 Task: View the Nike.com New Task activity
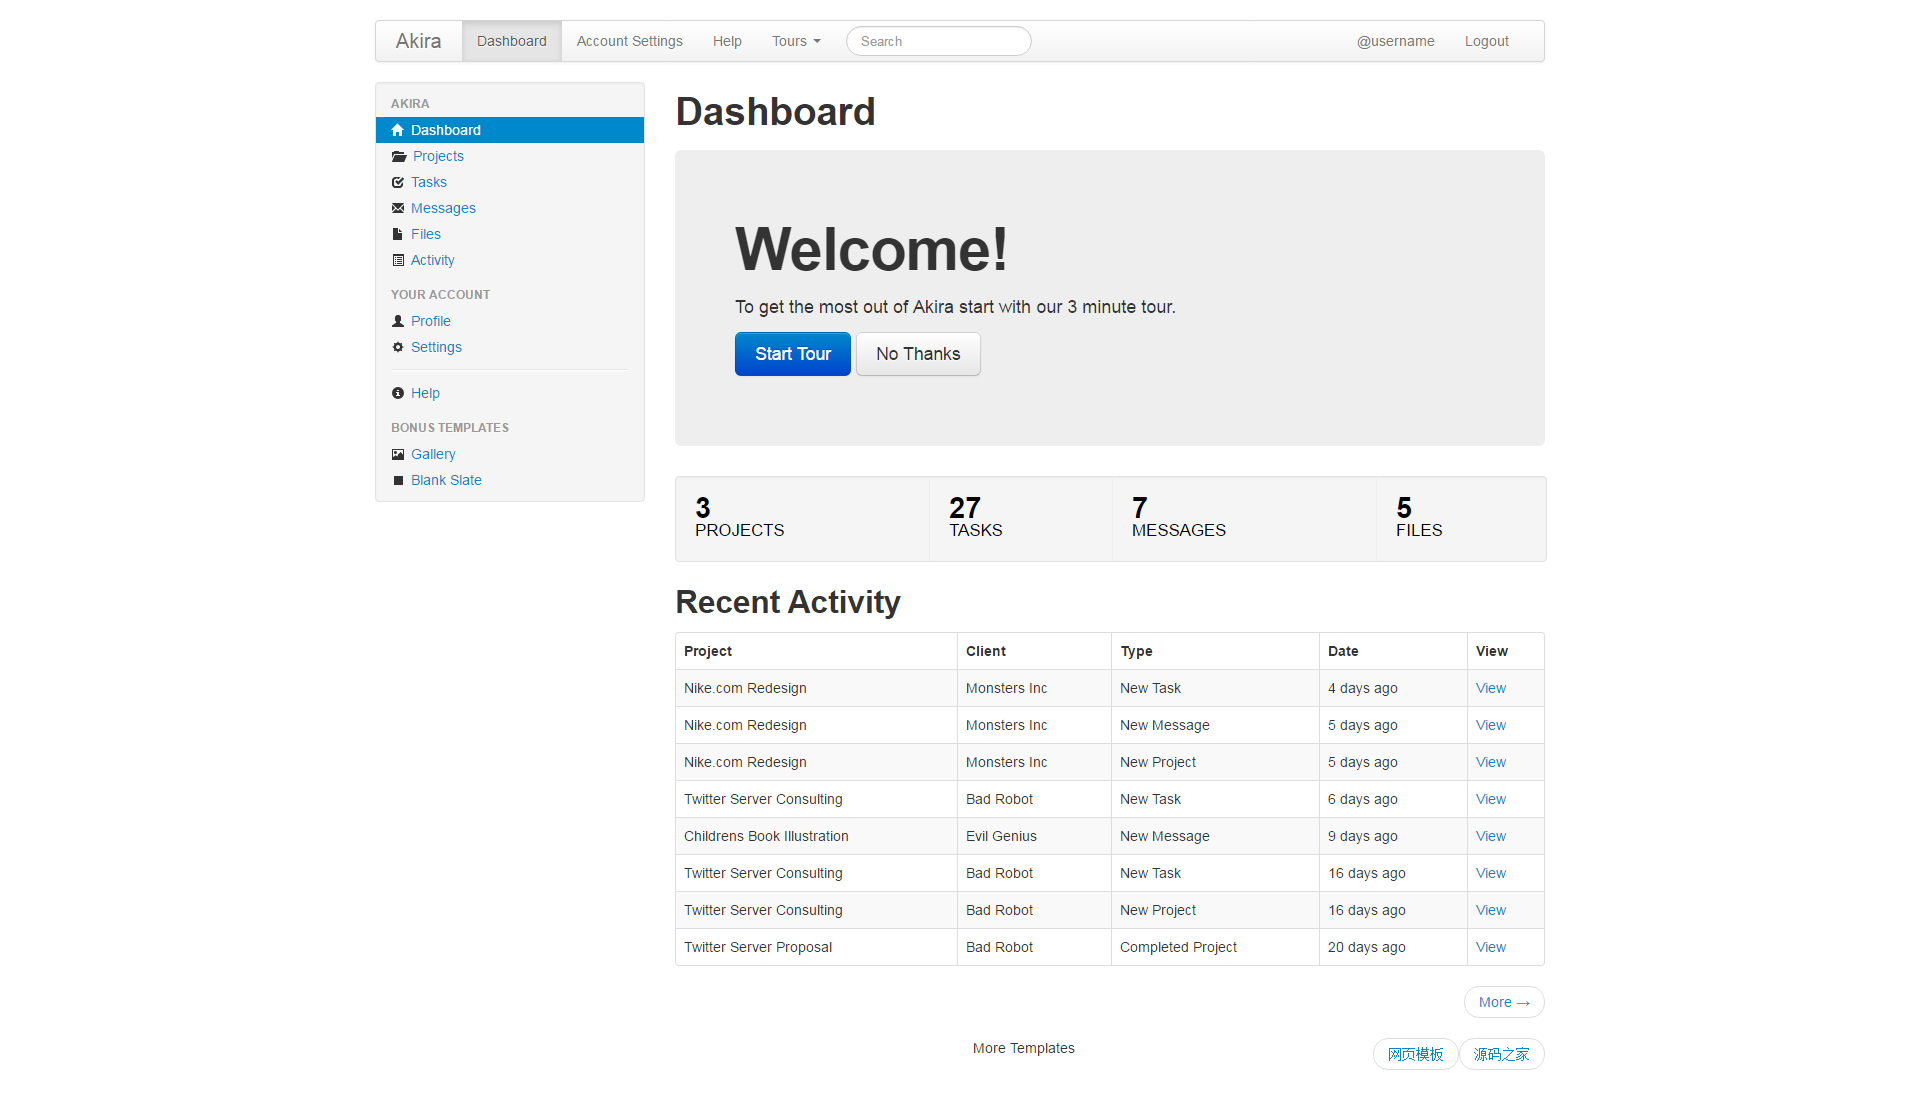click(1490, 688)
